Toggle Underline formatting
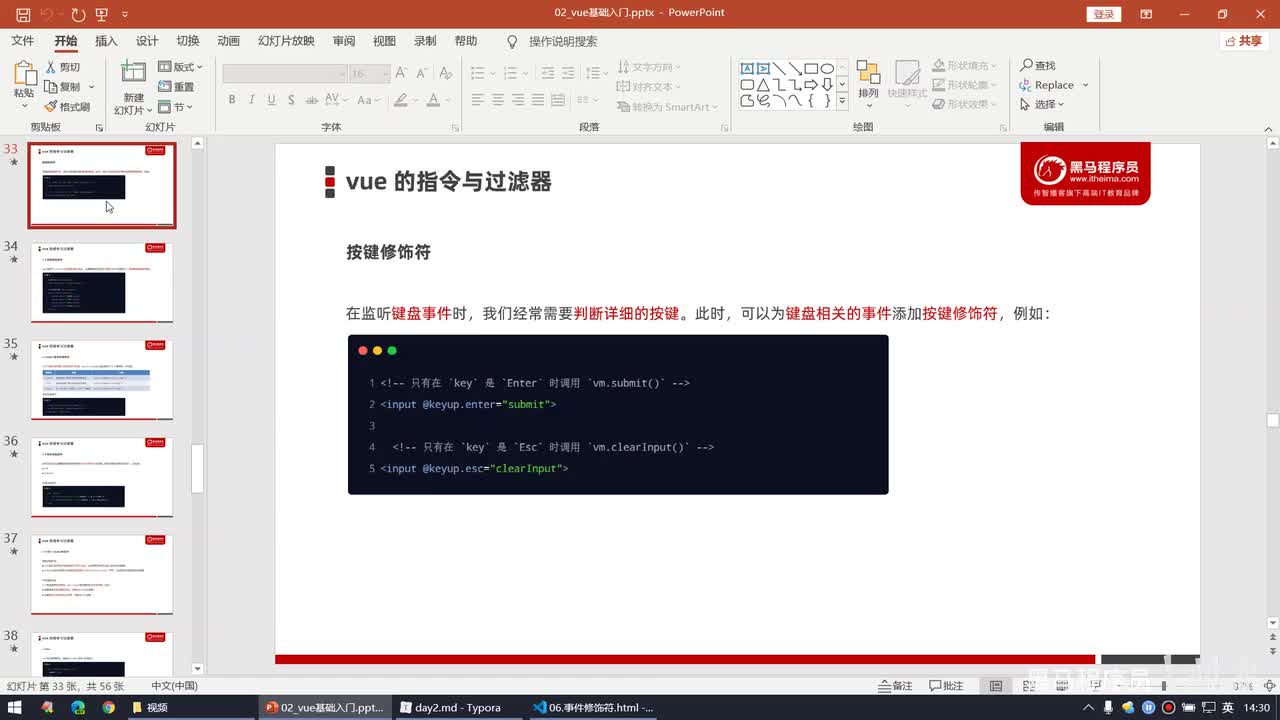1280x720 pixels. point(270,100)
